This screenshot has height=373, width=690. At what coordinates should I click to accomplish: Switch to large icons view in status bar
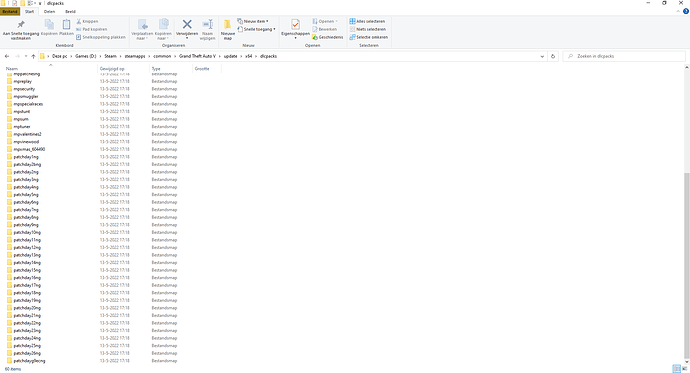(x=684, y=369)
